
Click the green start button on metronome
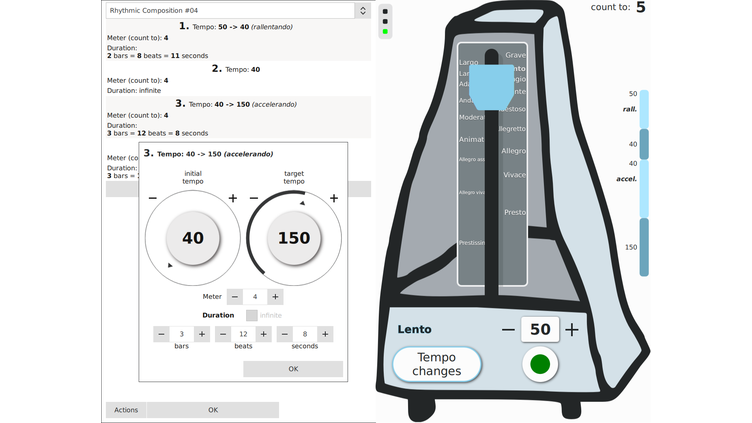pyautogui.click(x=540, y=364)
